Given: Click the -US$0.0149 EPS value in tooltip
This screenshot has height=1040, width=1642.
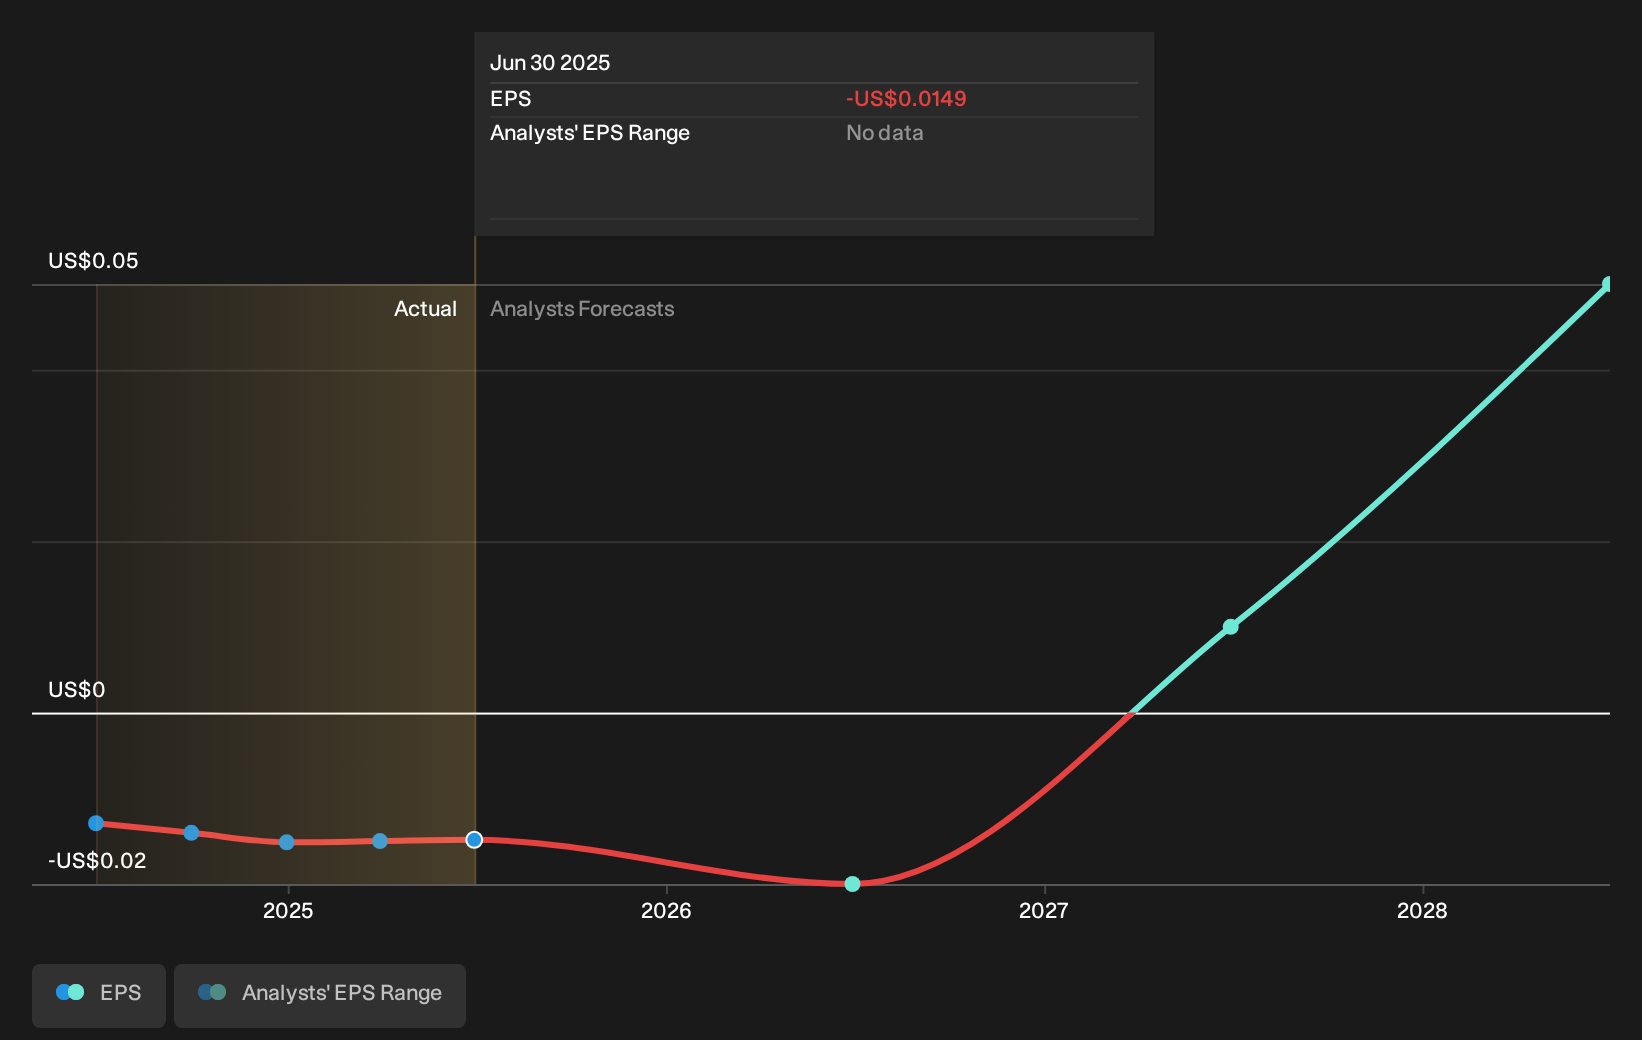Looking at the screenshot, I should 906,99.
